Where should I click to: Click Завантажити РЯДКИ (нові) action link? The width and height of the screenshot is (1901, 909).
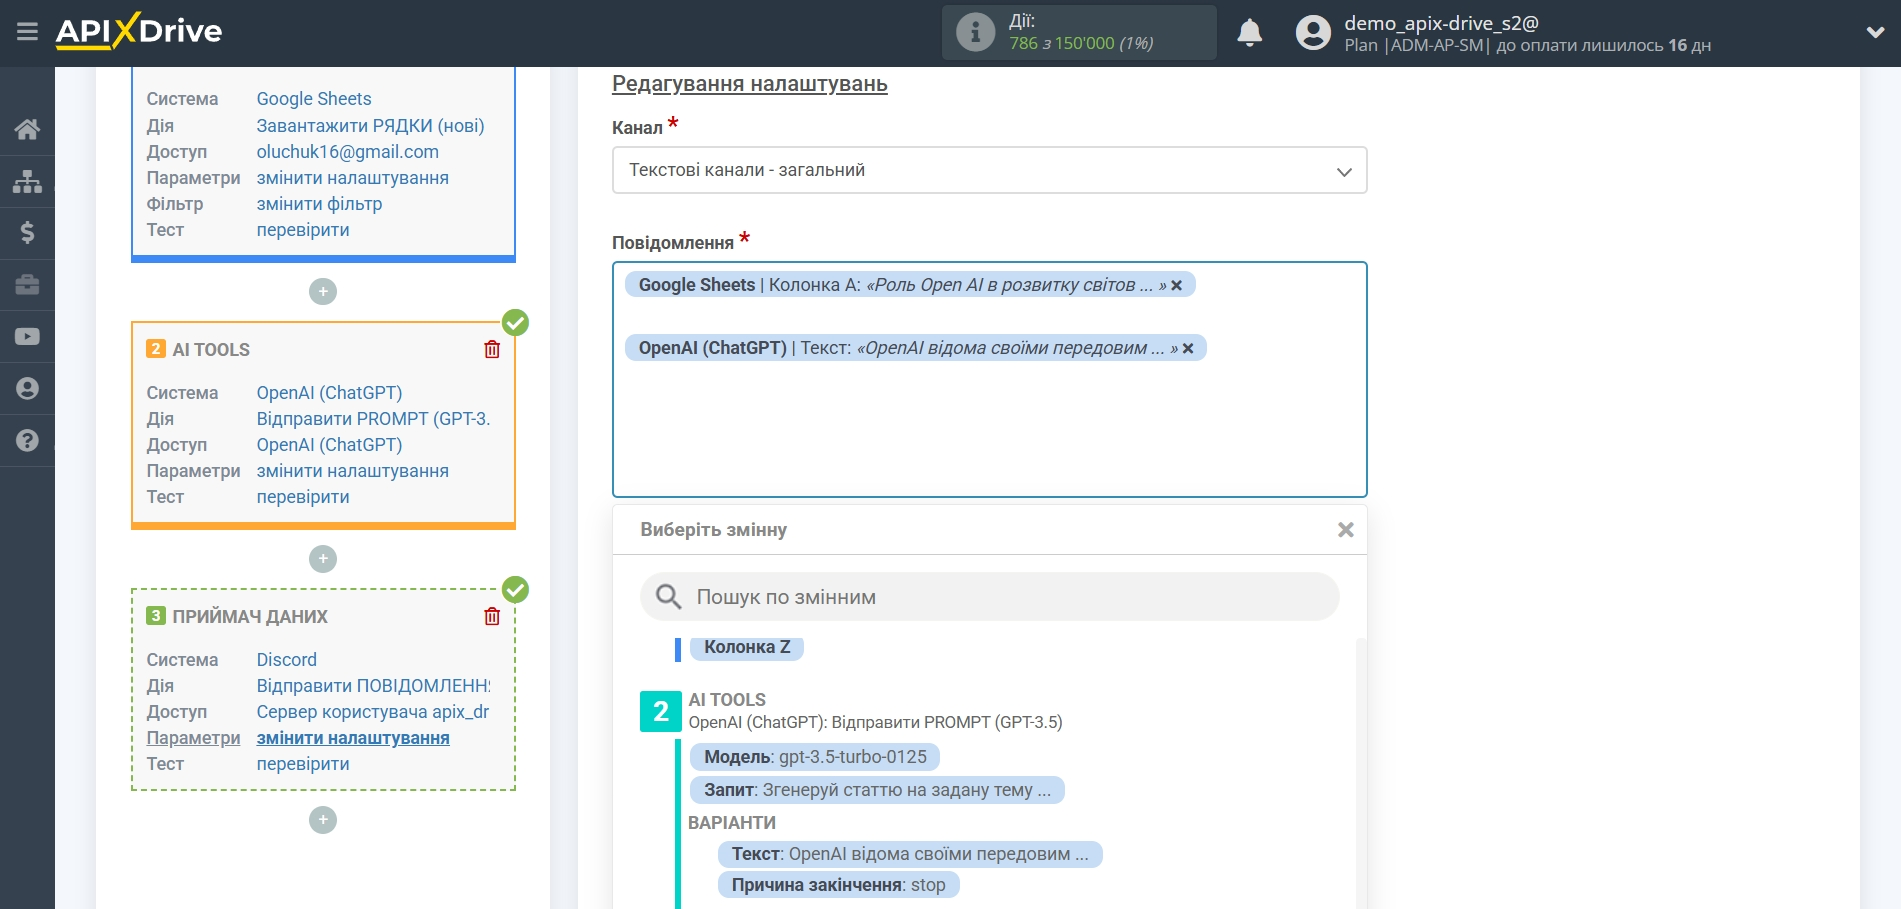[x=370, y=126]
